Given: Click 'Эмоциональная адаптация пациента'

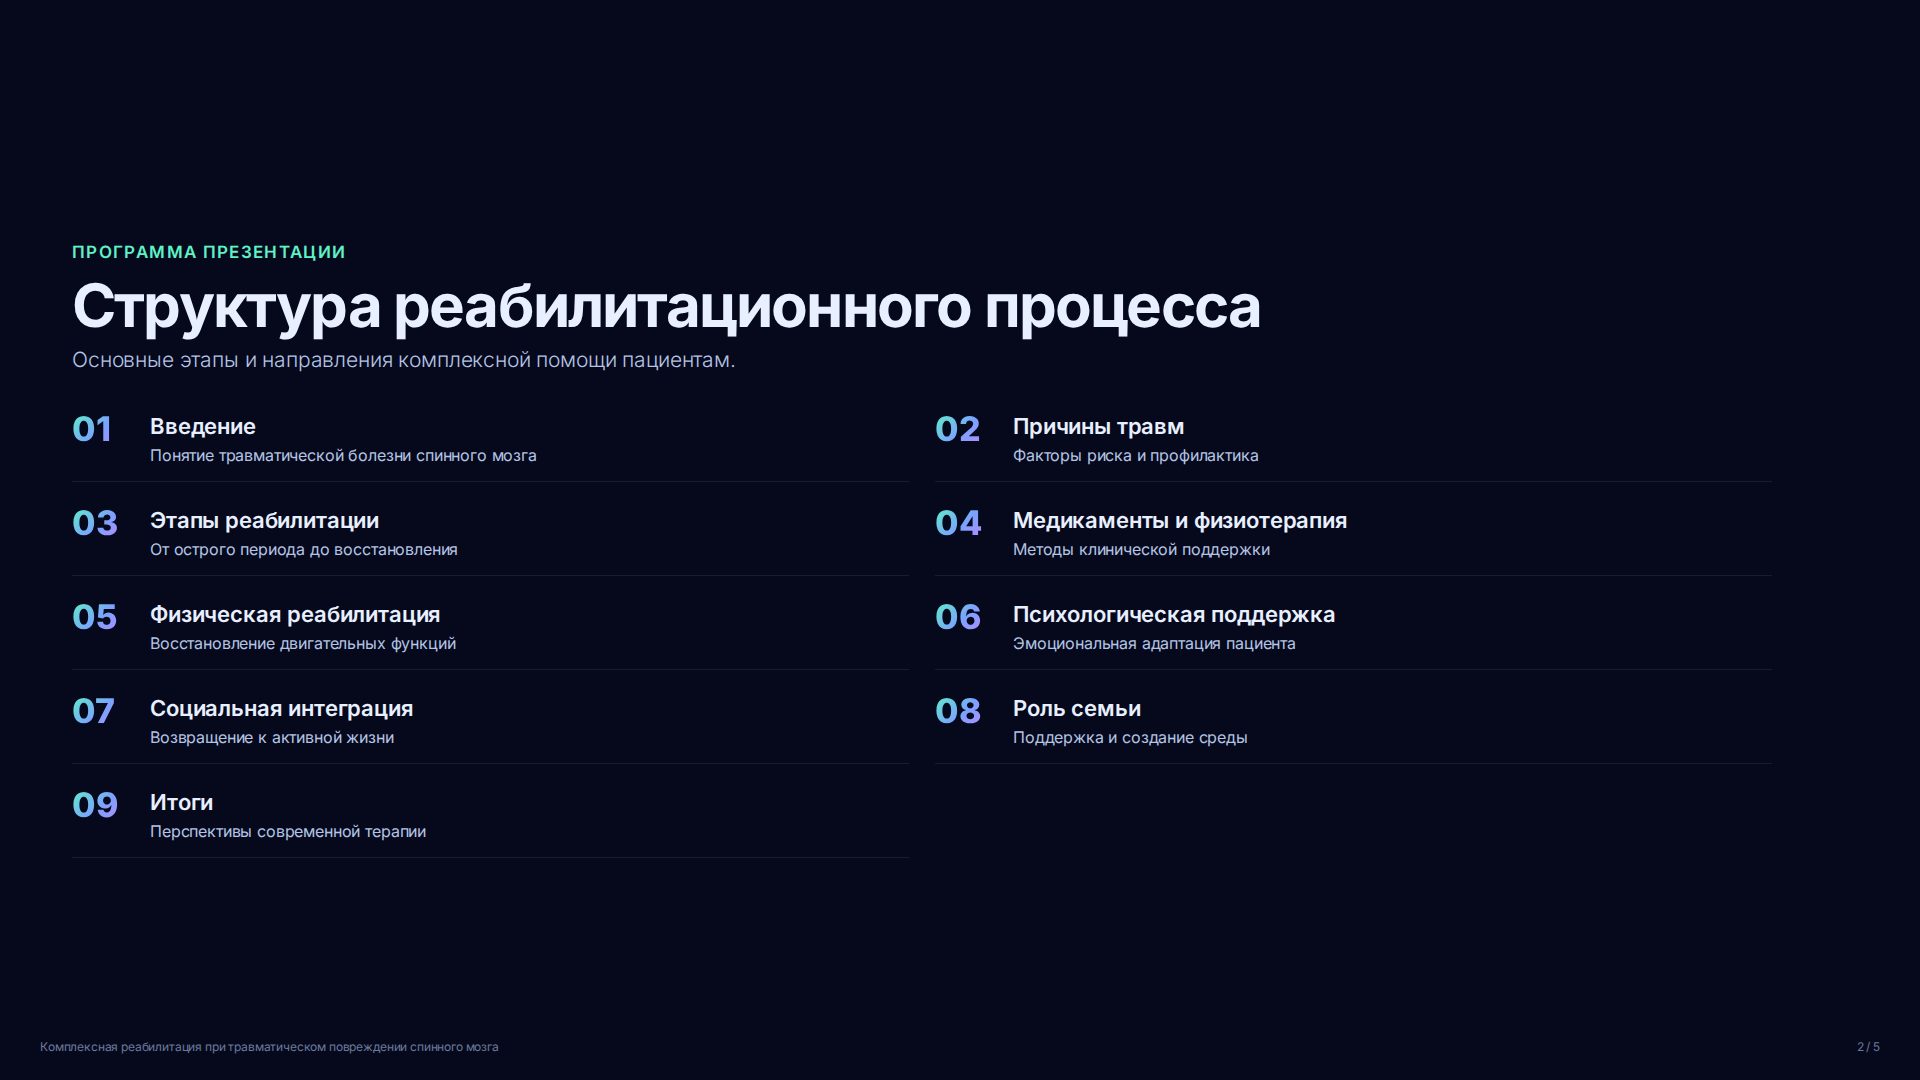Looking at the screenshot, I should pyautogui.click(x=1154, y=644).
